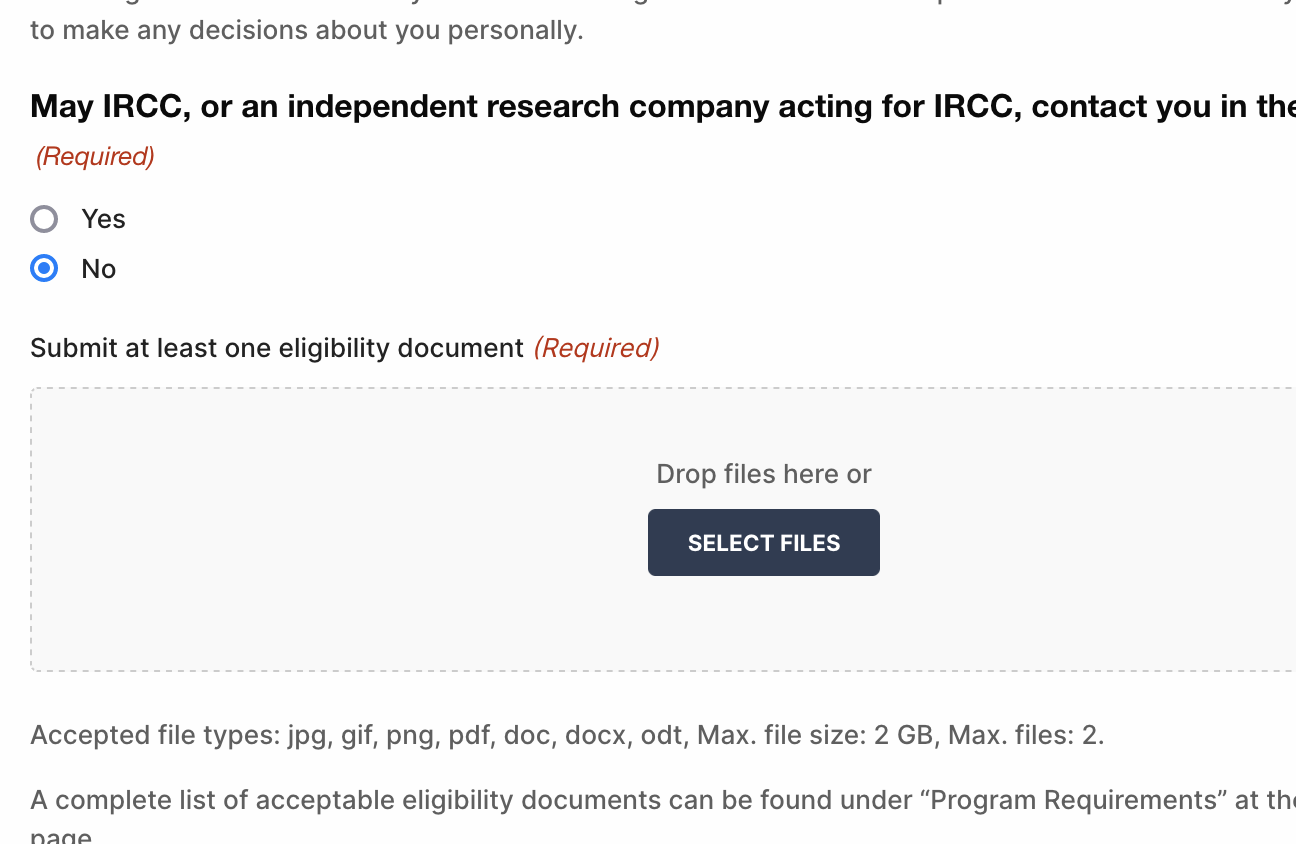The width and height of the screenshot is (1296, 844).
Task: Click the red '(Required)' beside eligibility document label
Action: (596, 348)
